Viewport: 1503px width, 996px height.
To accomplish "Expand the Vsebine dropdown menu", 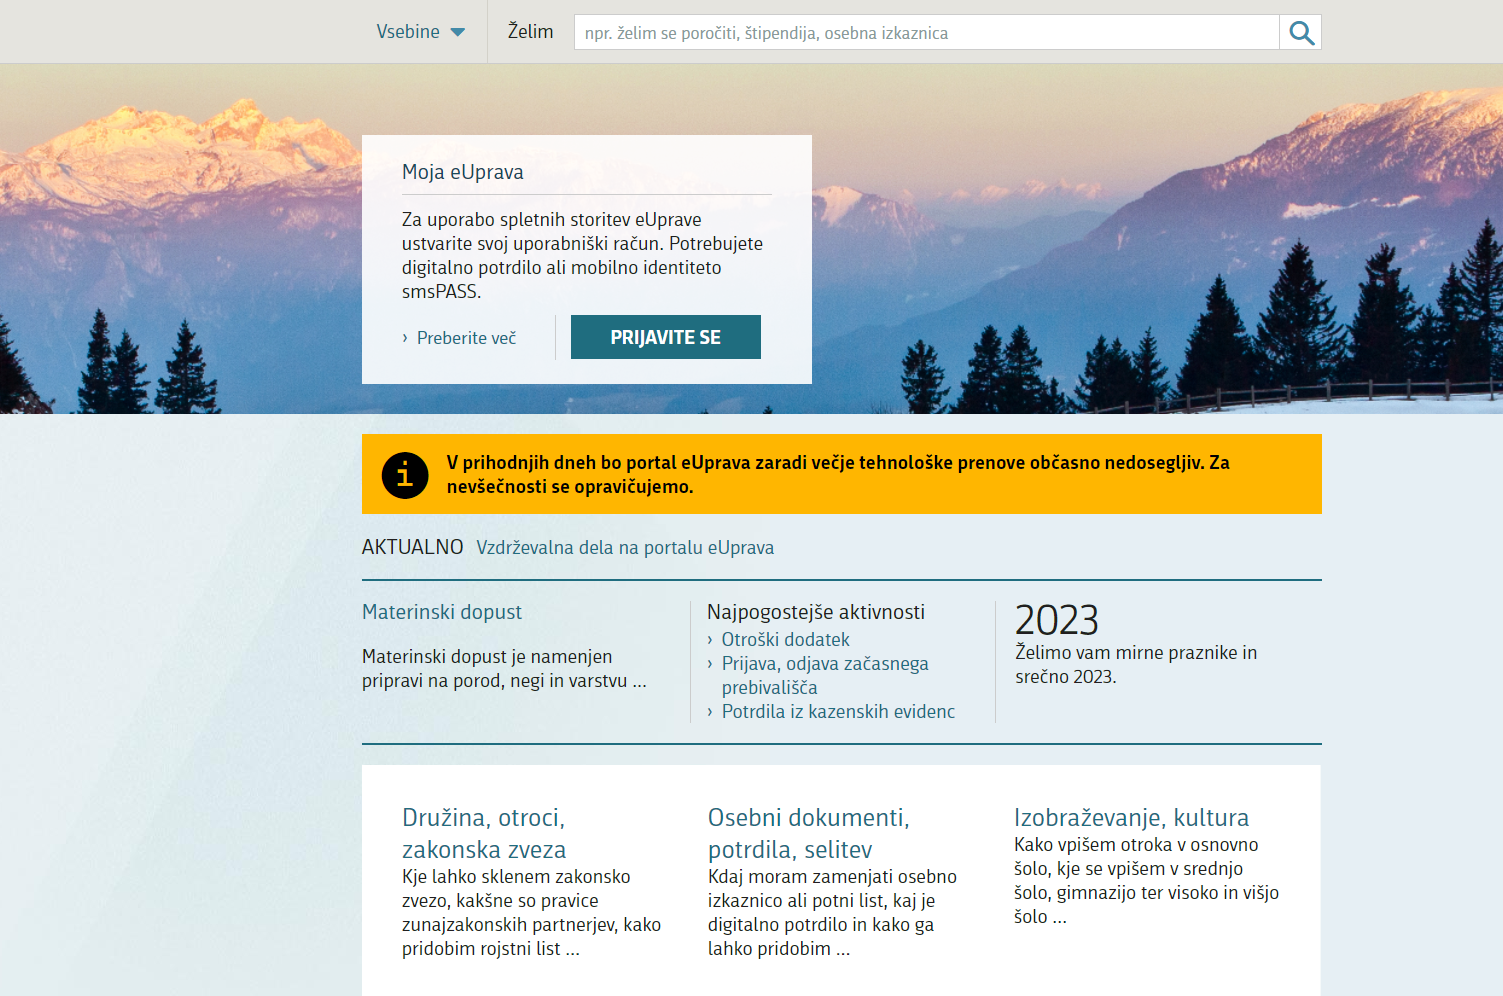I will click(420, 32).
